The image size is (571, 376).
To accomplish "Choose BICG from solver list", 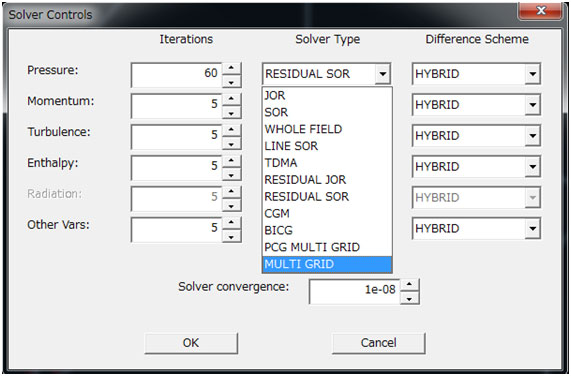I will (327, 230).
